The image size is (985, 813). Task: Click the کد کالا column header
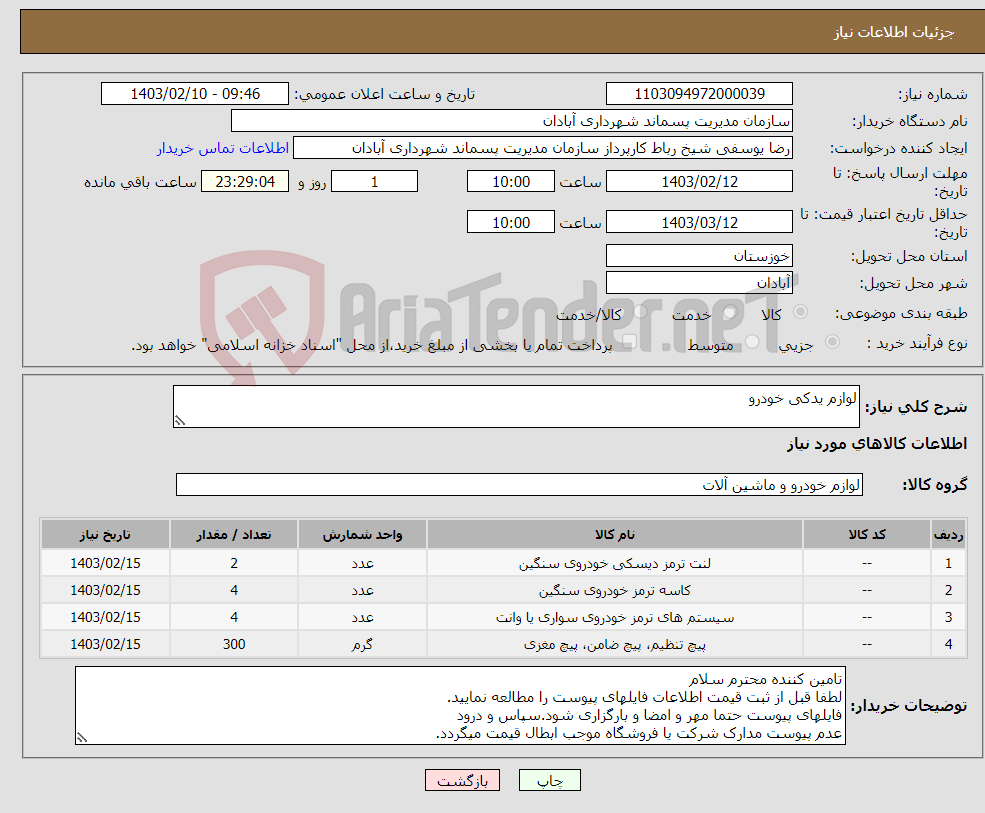(x=867, y=534)
